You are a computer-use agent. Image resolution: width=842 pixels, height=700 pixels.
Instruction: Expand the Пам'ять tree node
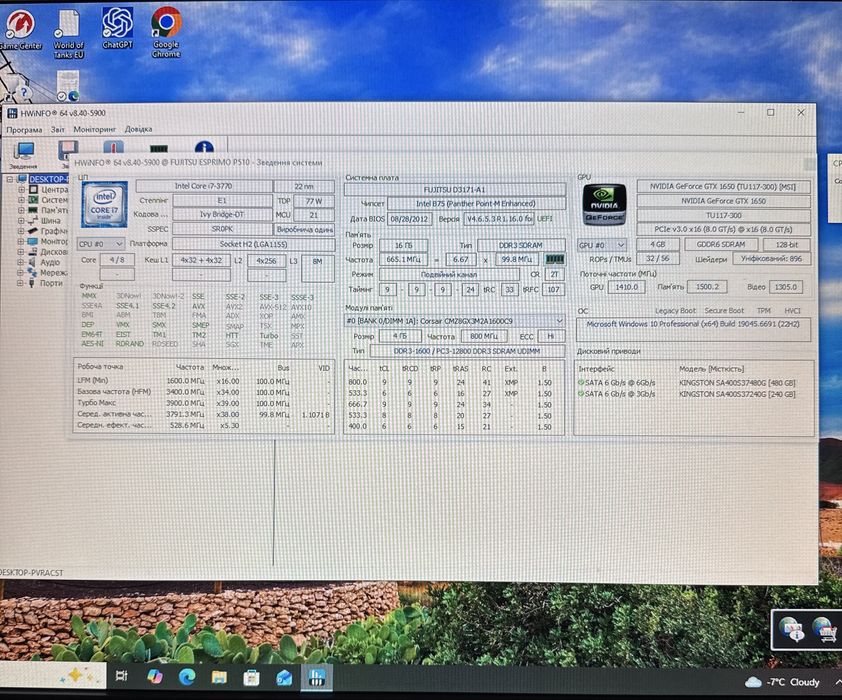[21, 210]
